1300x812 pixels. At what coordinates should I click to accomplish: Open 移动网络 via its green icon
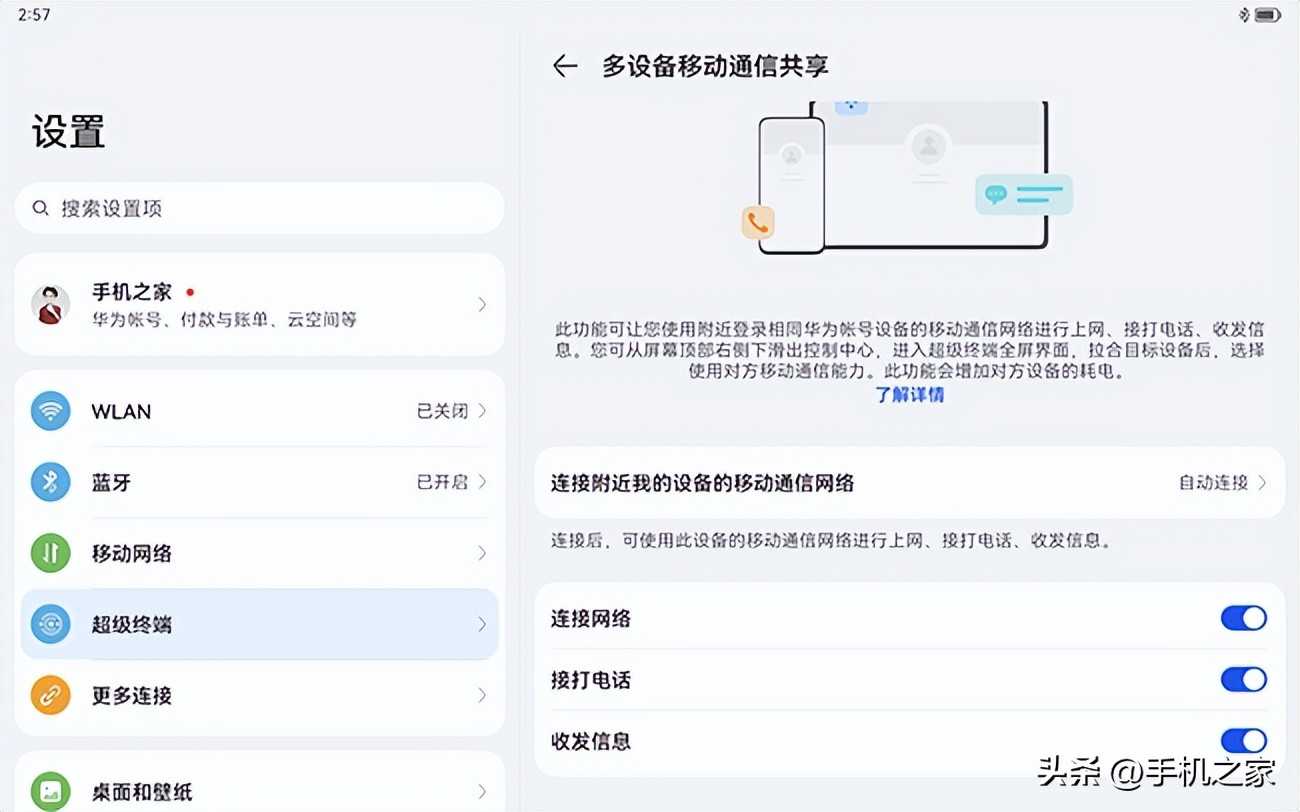click(x=50, y=553)
